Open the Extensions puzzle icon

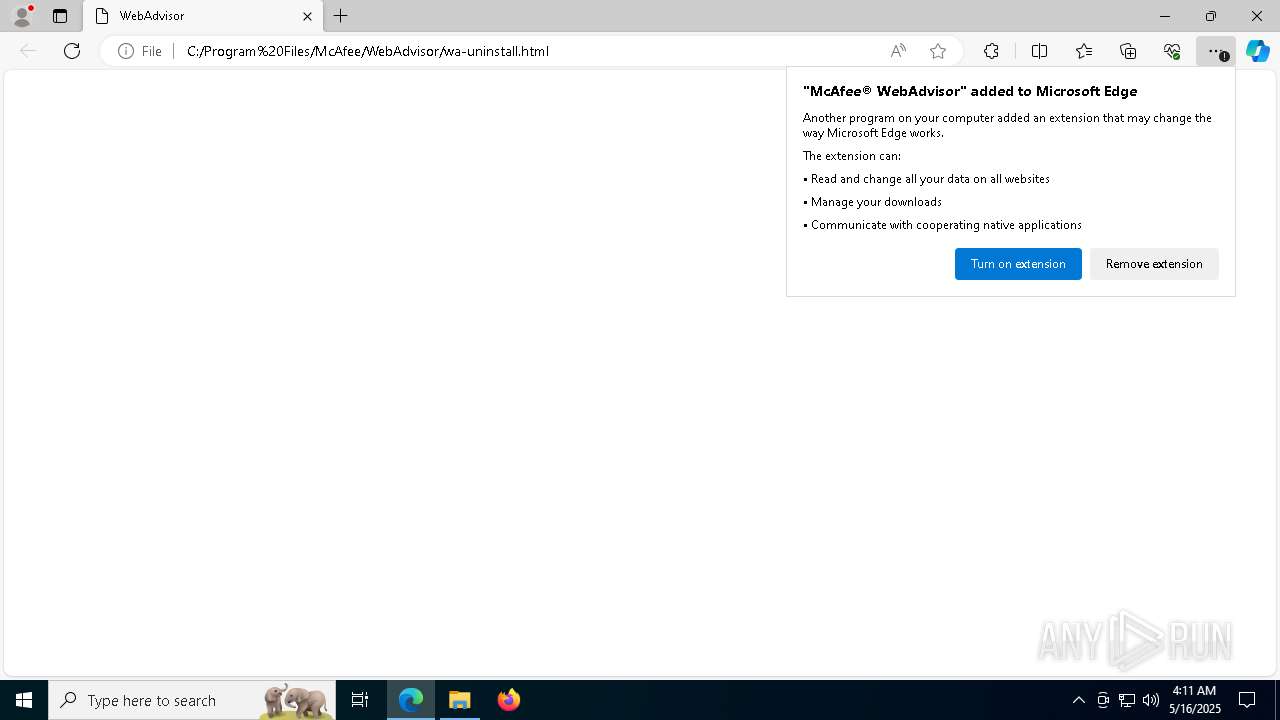[991, 51]
